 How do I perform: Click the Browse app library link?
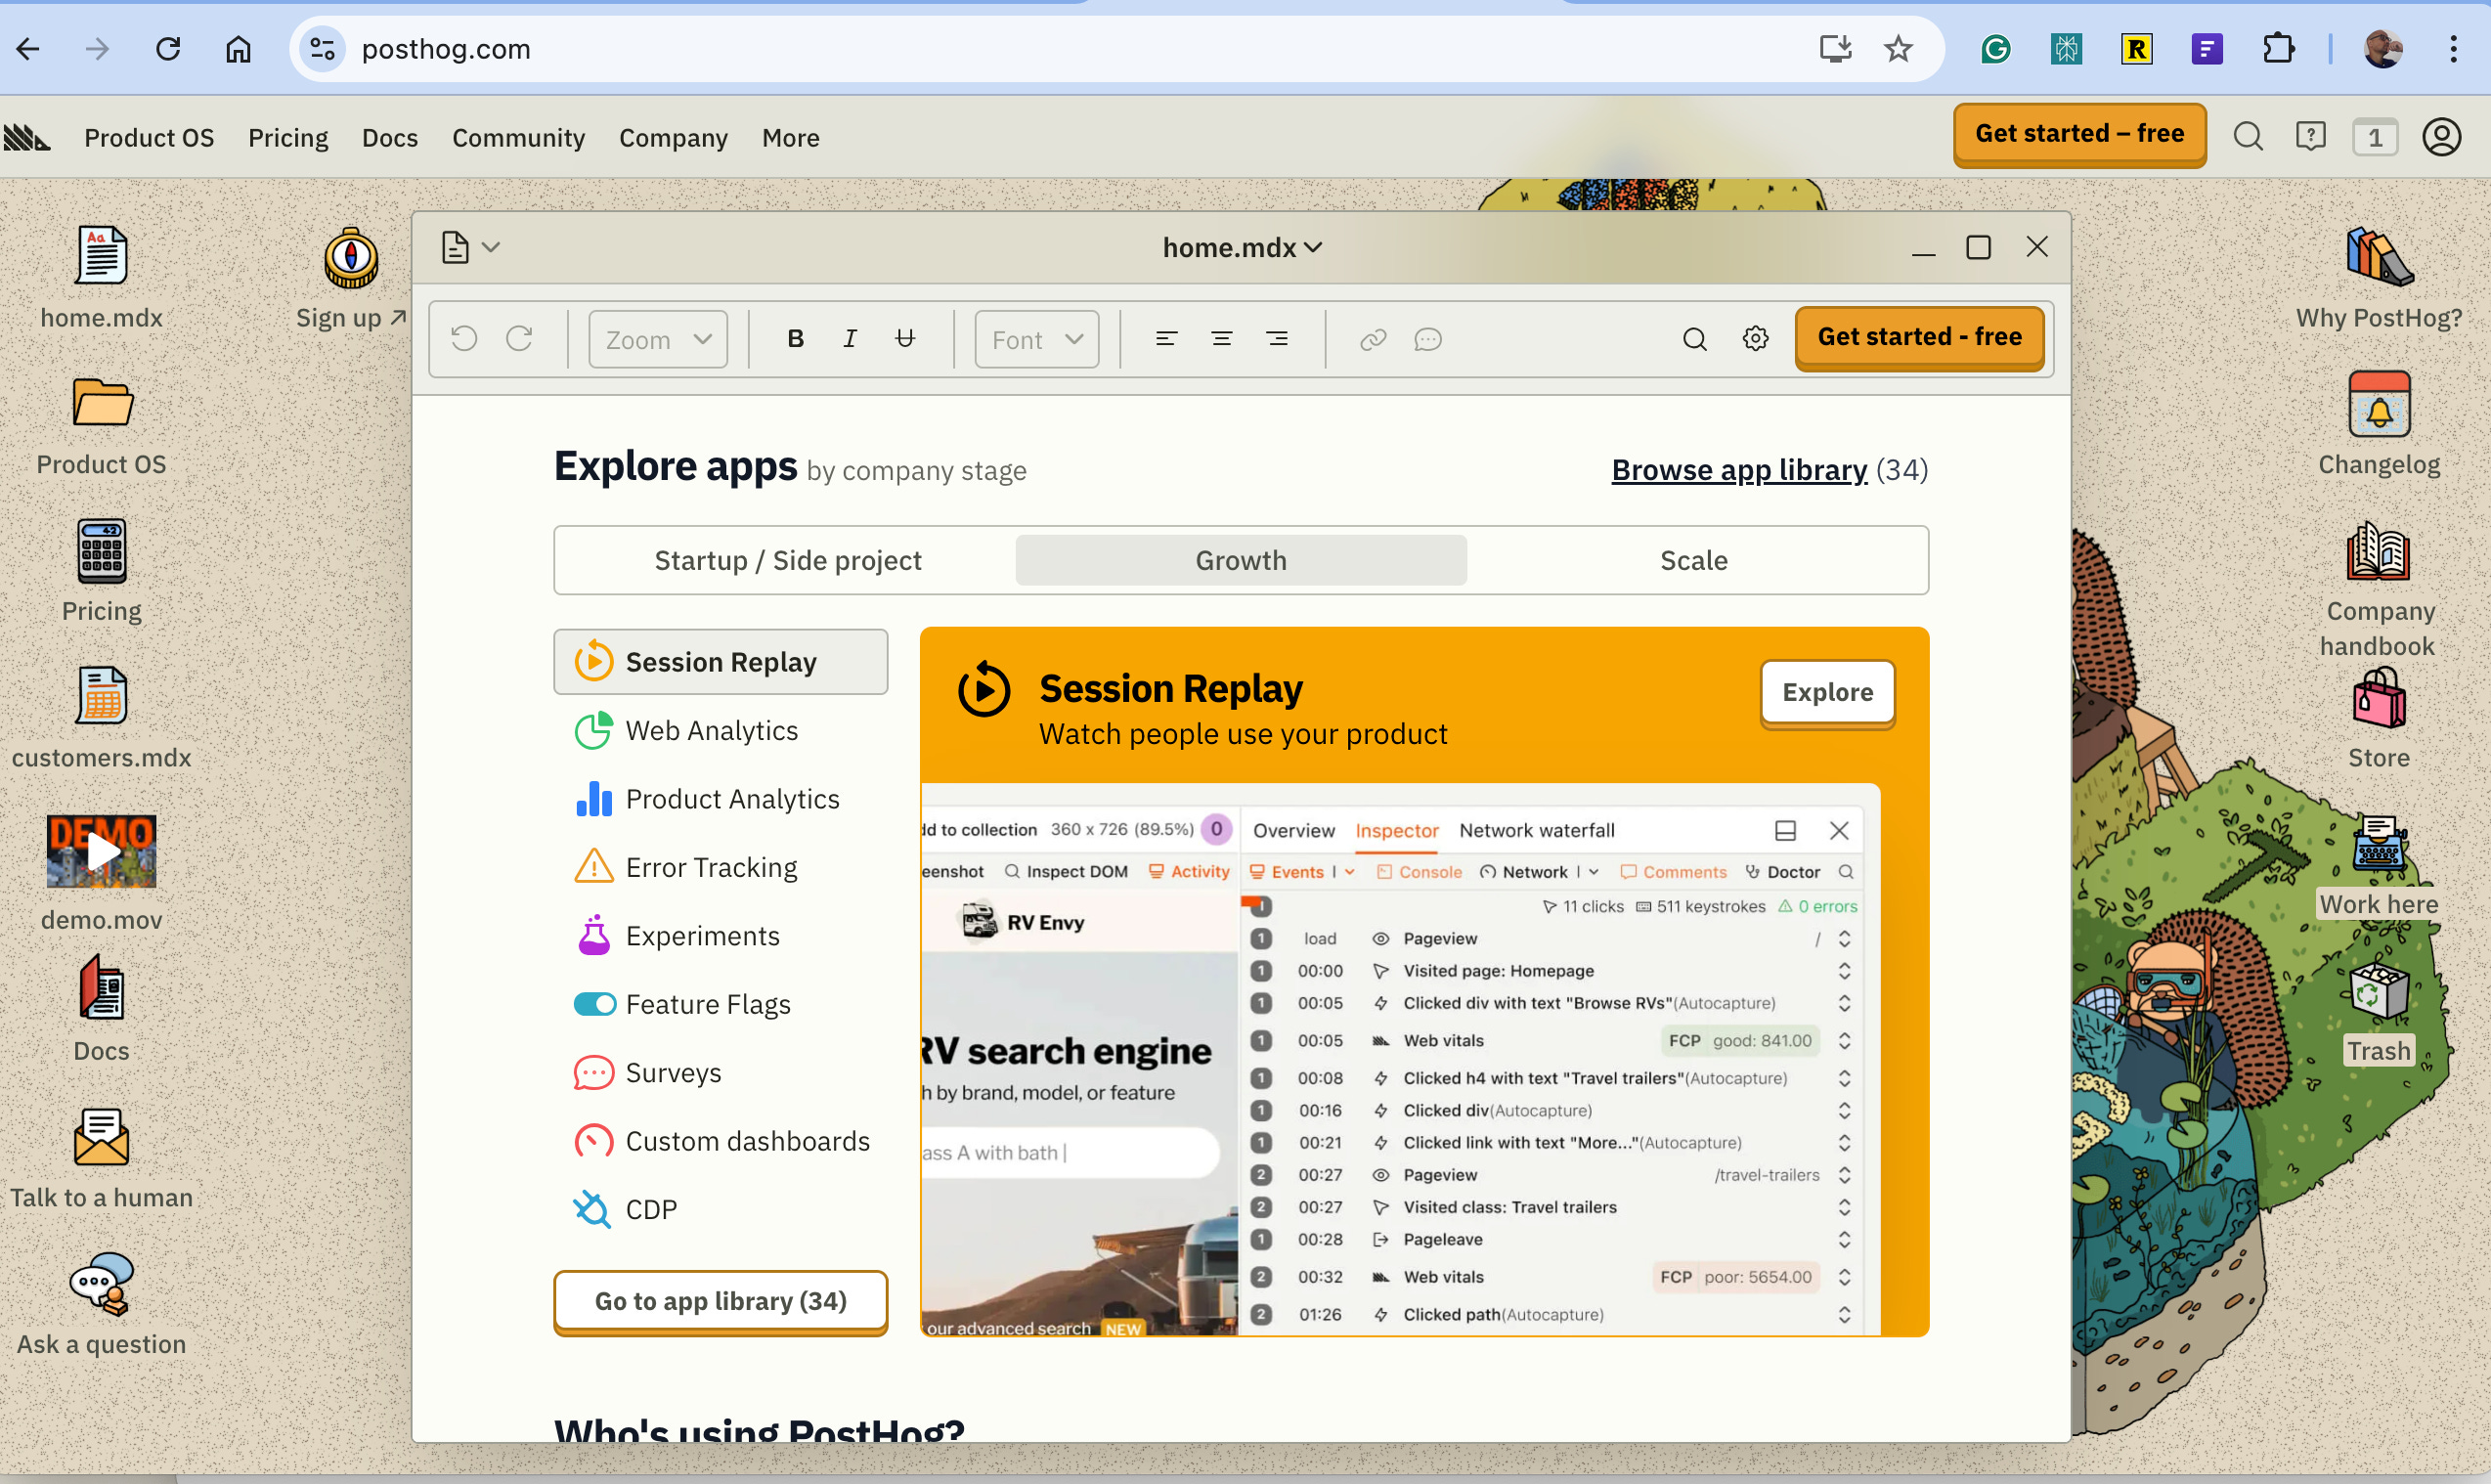tap(1738, 470)
